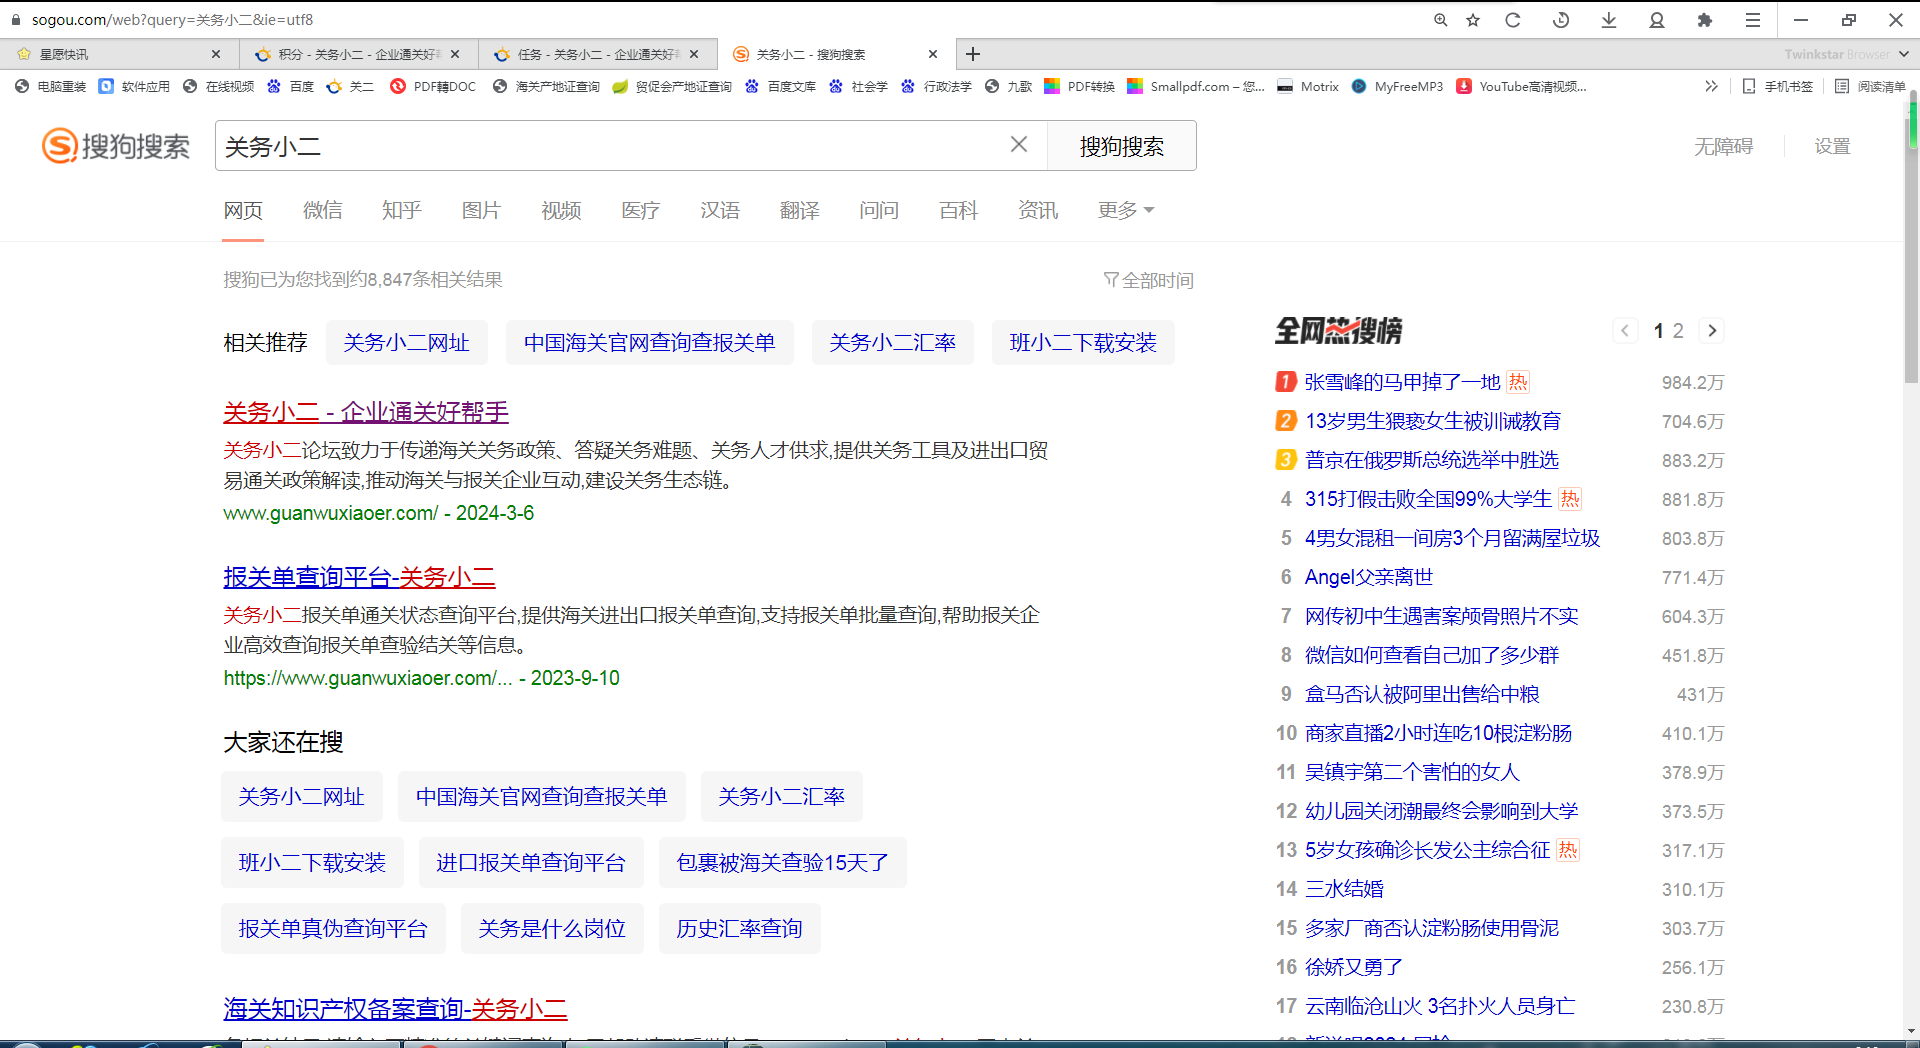Expand the 更多 category dropdown
Screen dimensions: 1920x1048
[x=1126, y=210]
